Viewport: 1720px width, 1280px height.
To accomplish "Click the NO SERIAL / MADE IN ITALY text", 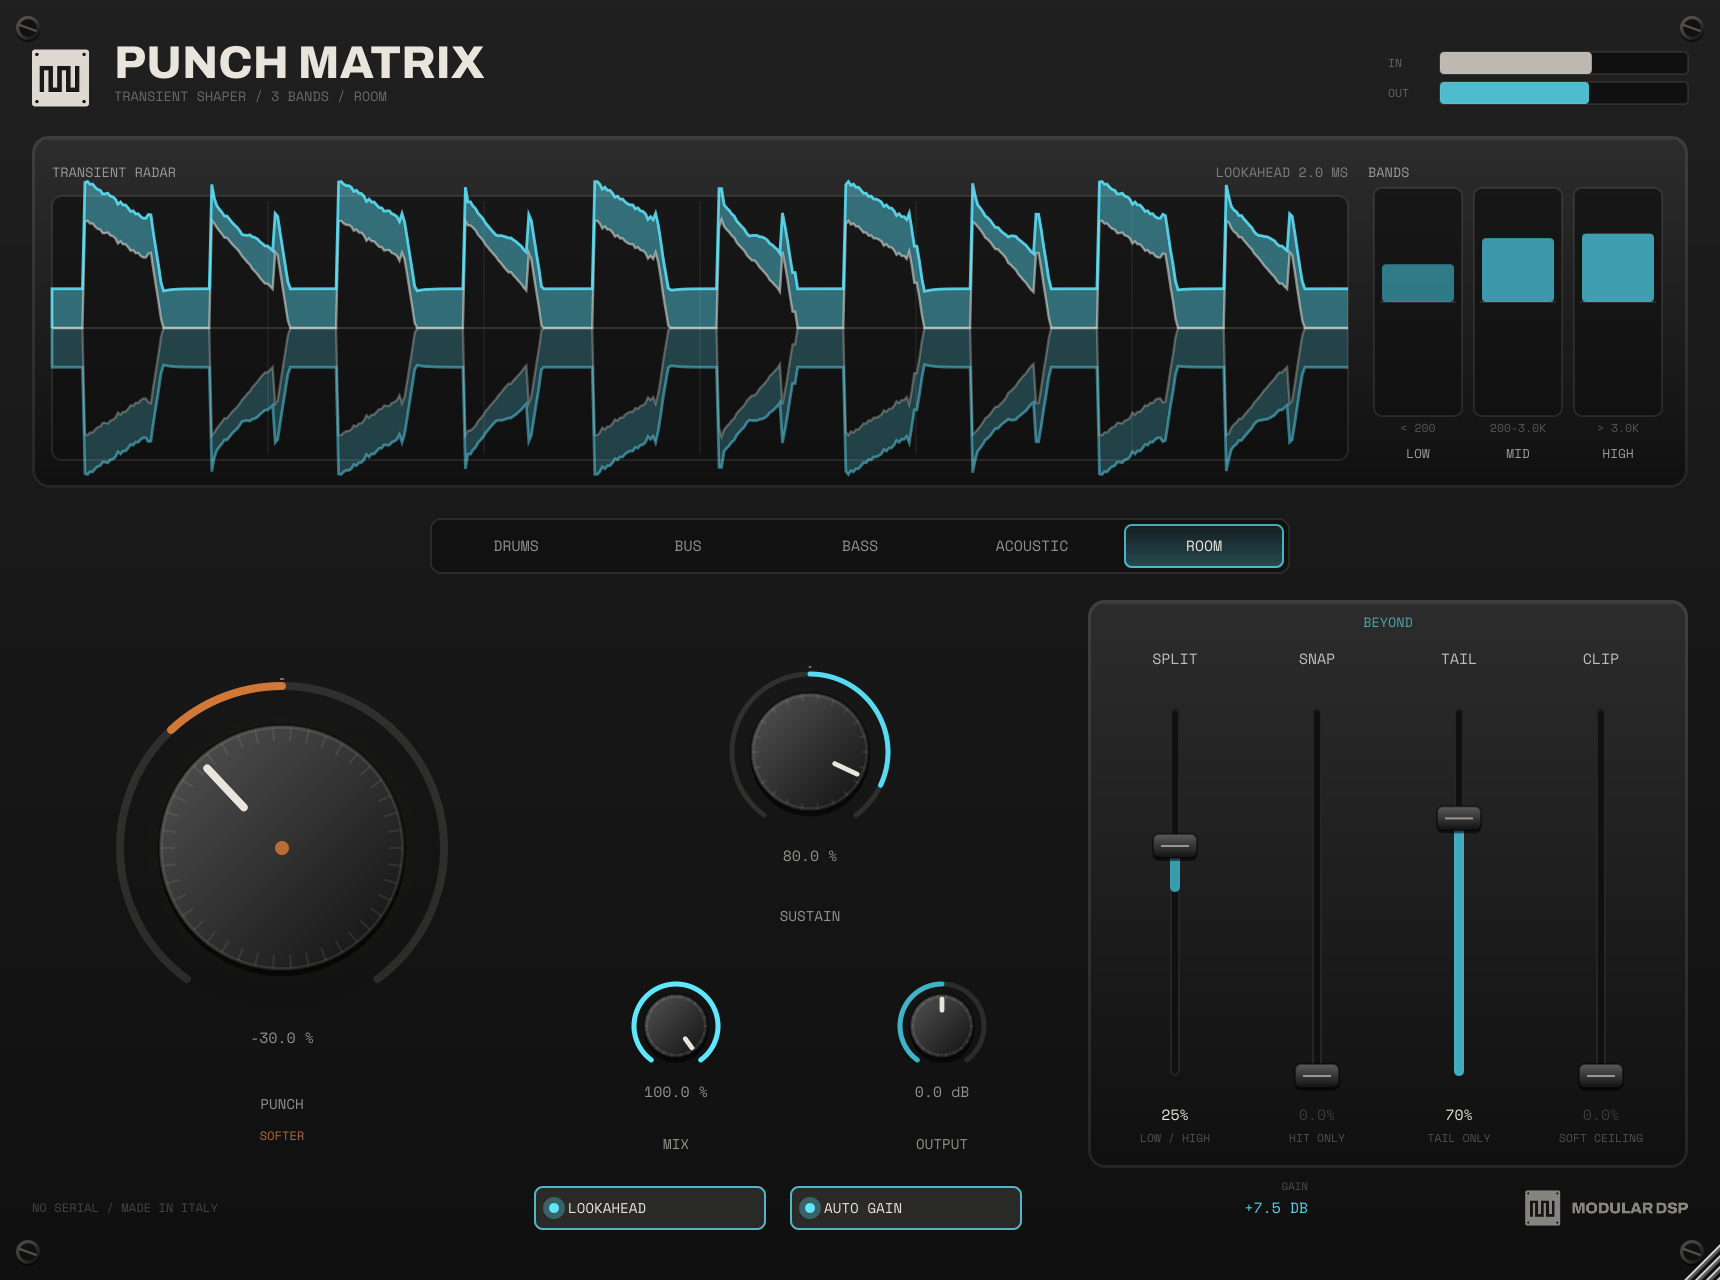I will [x=125, y=1208].
